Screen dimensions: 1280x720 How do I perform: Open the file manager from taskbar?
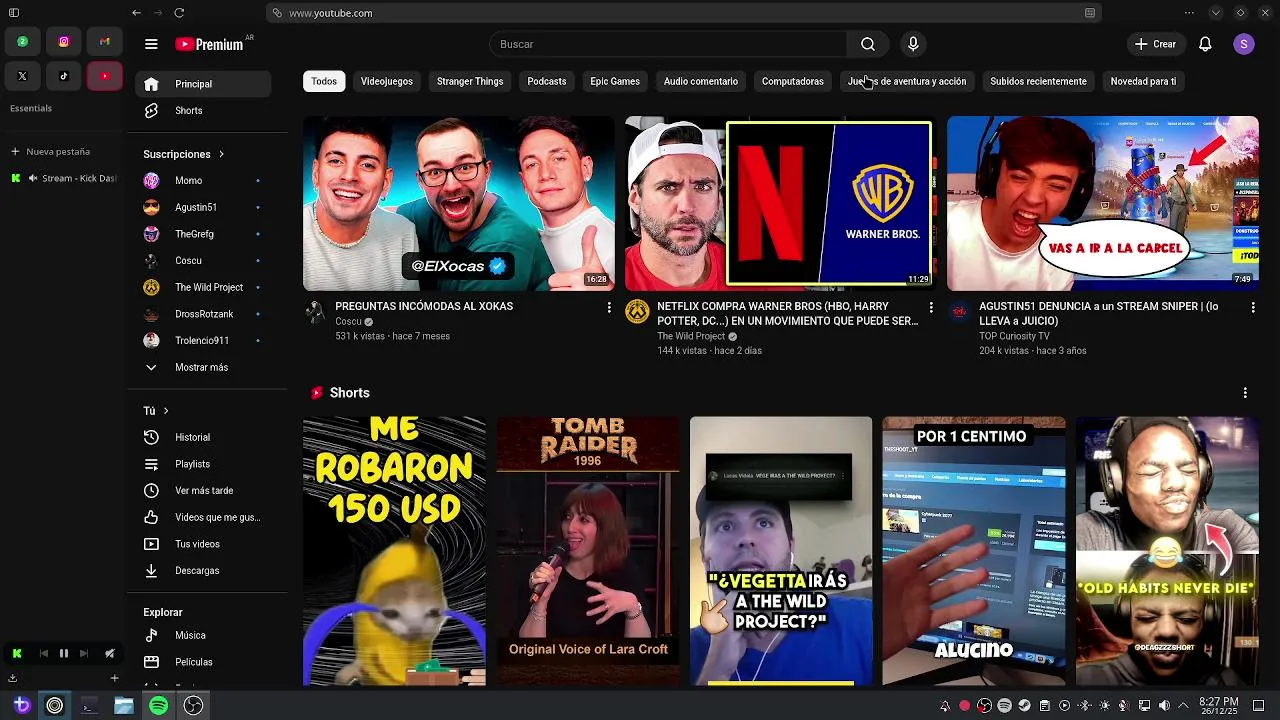(124, 706)
